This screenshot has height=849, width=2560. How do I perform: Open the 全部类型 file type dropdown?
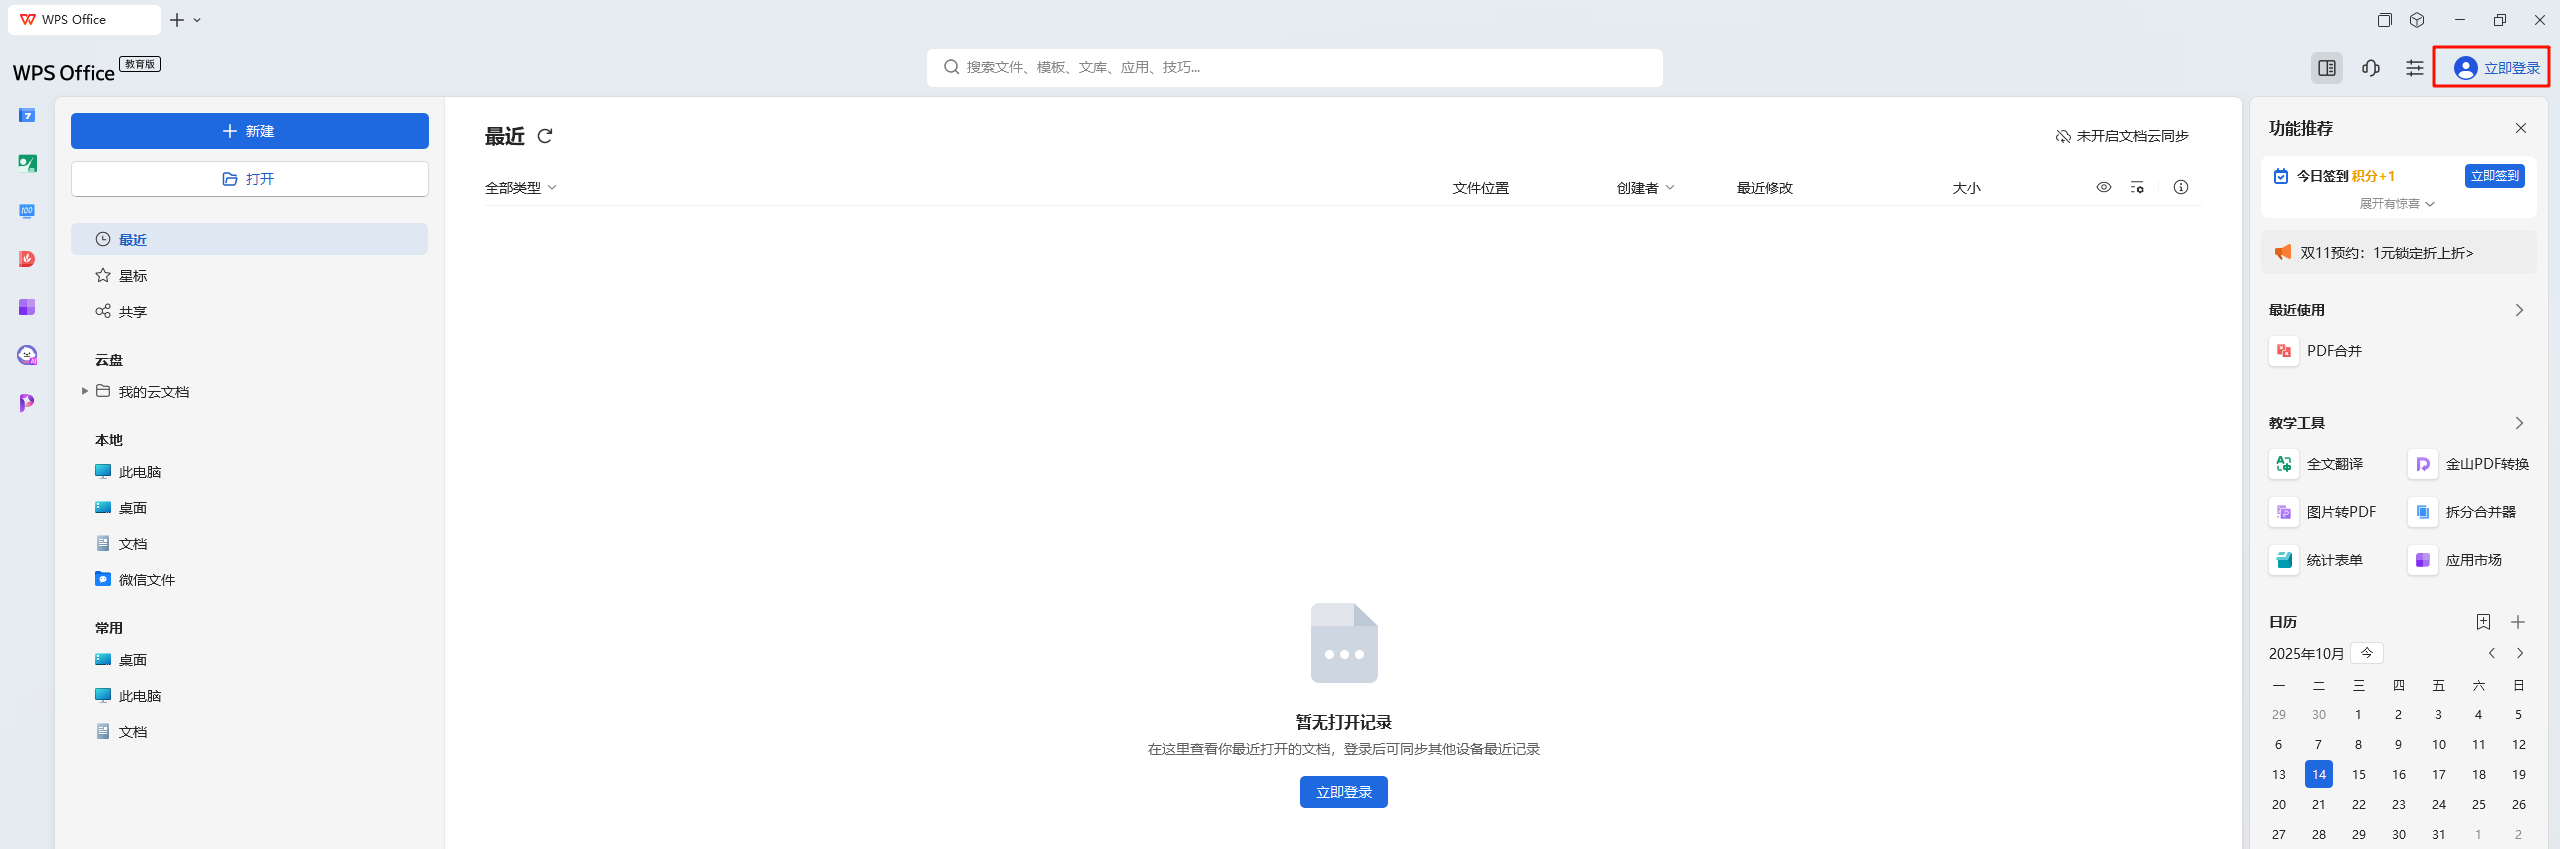pyautogui.click(x=520, y=188)
